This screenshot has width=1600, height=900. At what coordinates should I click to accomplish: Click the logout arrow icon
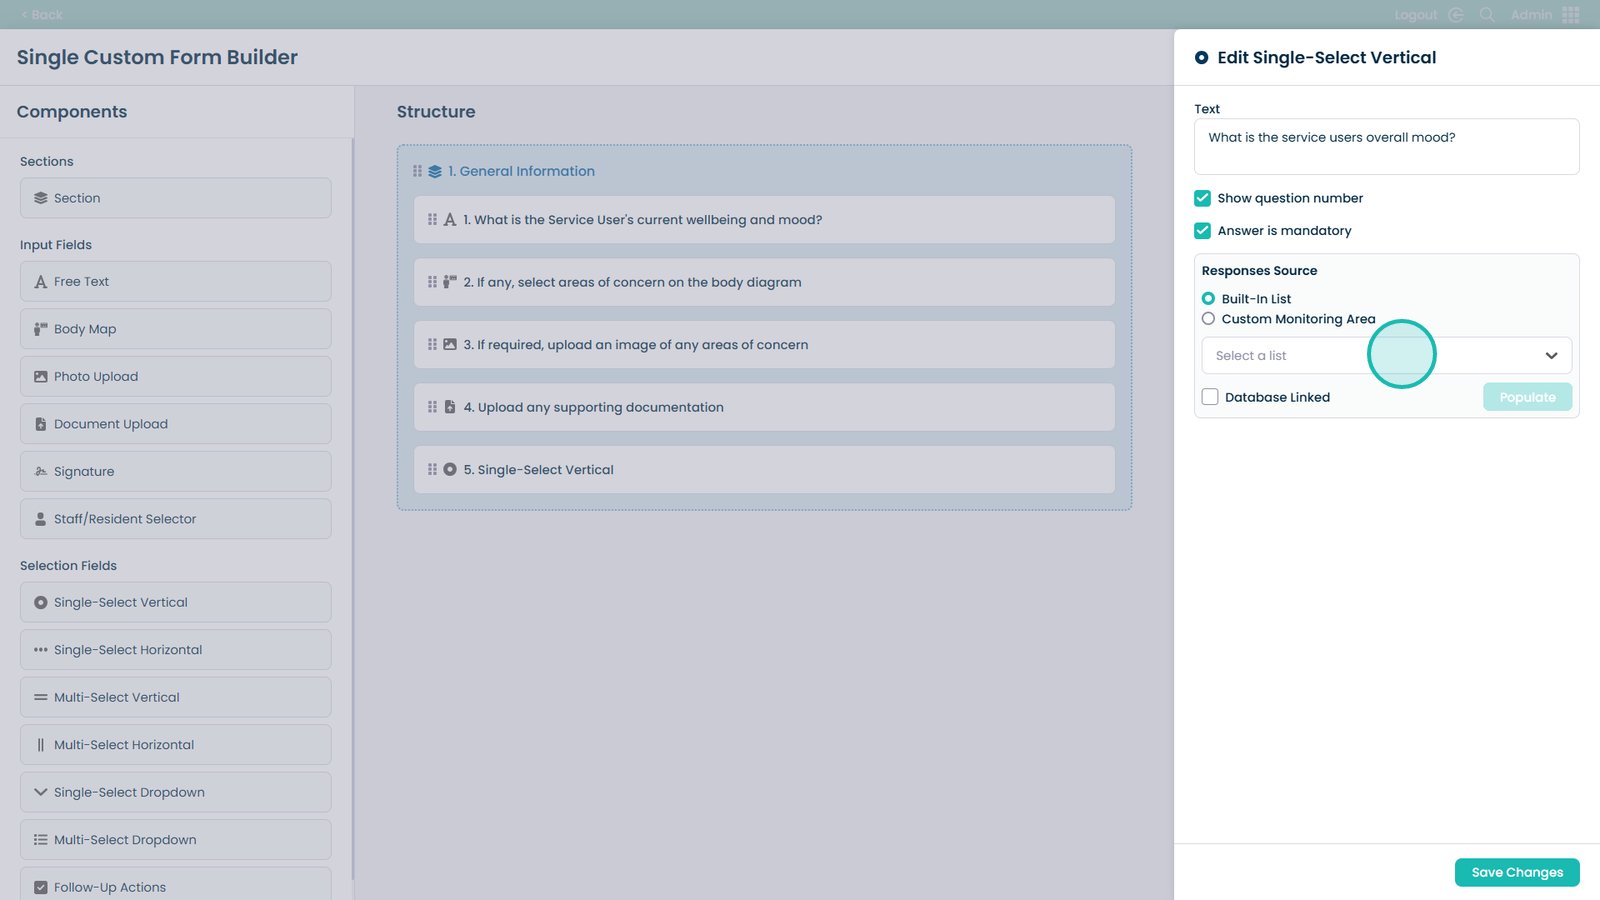click(1456, 15)
